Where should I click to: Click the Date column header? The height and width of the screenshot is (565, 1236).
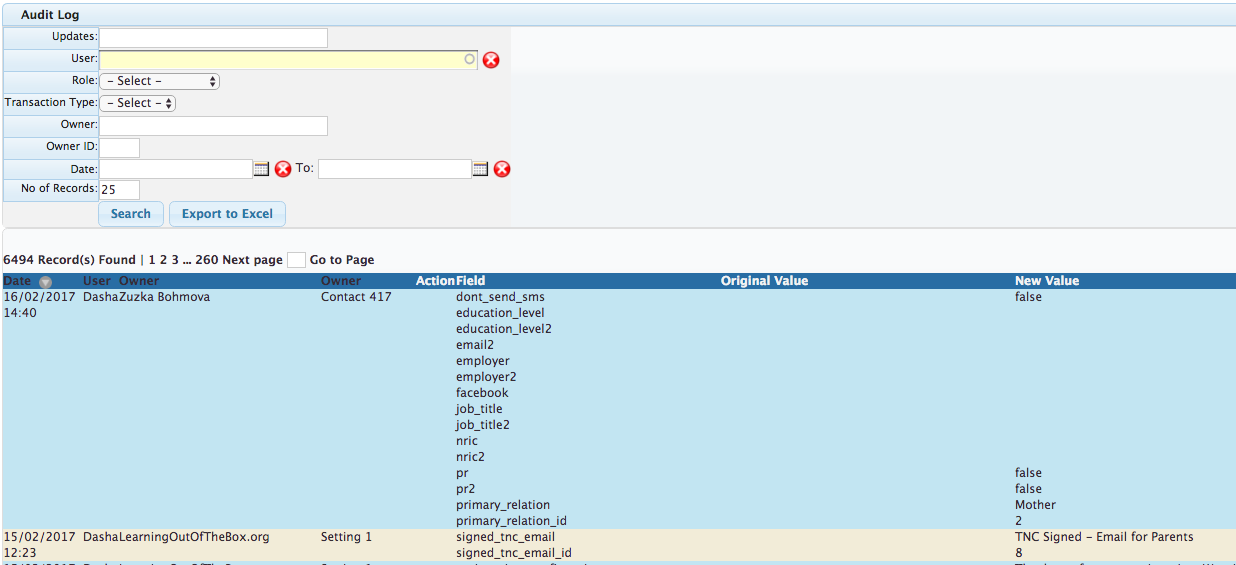click(x=17, y=281)
